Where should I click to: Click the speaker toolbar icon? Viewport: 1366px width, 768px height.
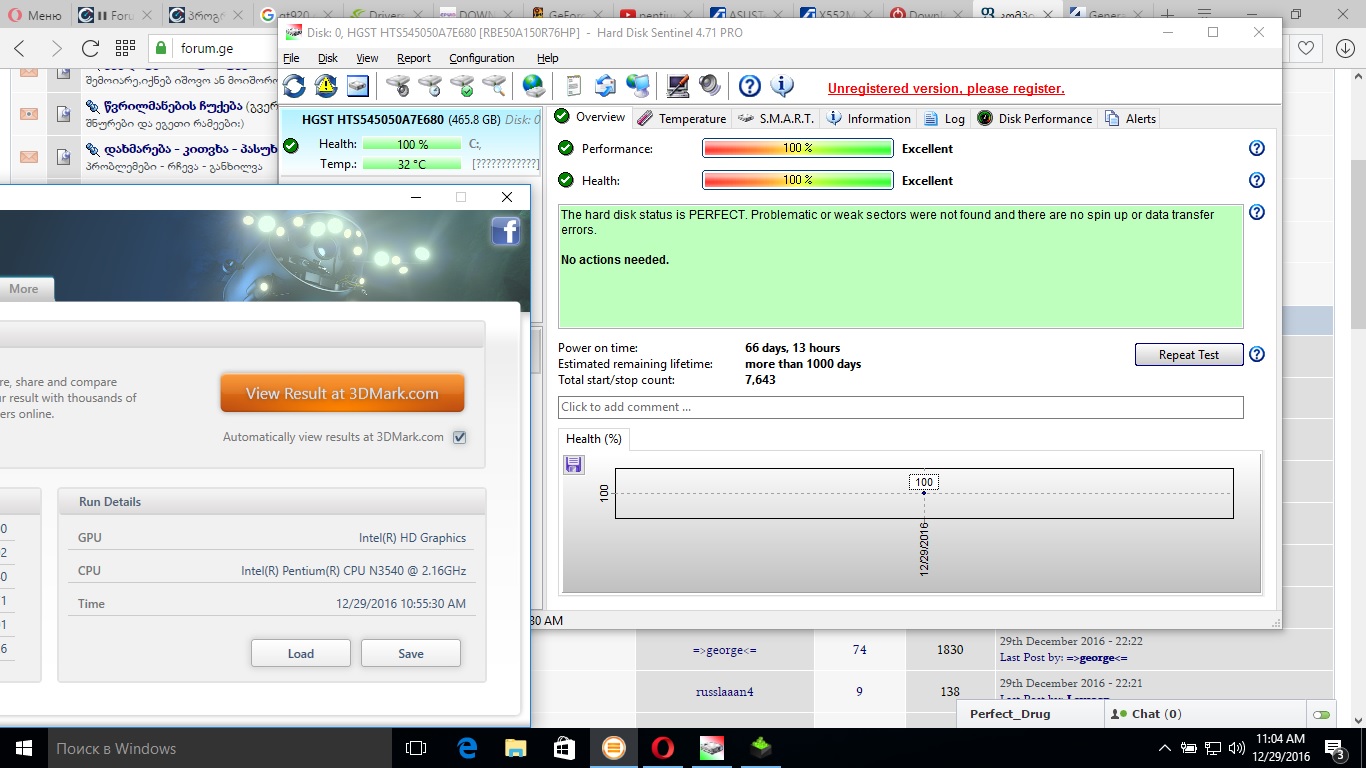click(710, 86)
